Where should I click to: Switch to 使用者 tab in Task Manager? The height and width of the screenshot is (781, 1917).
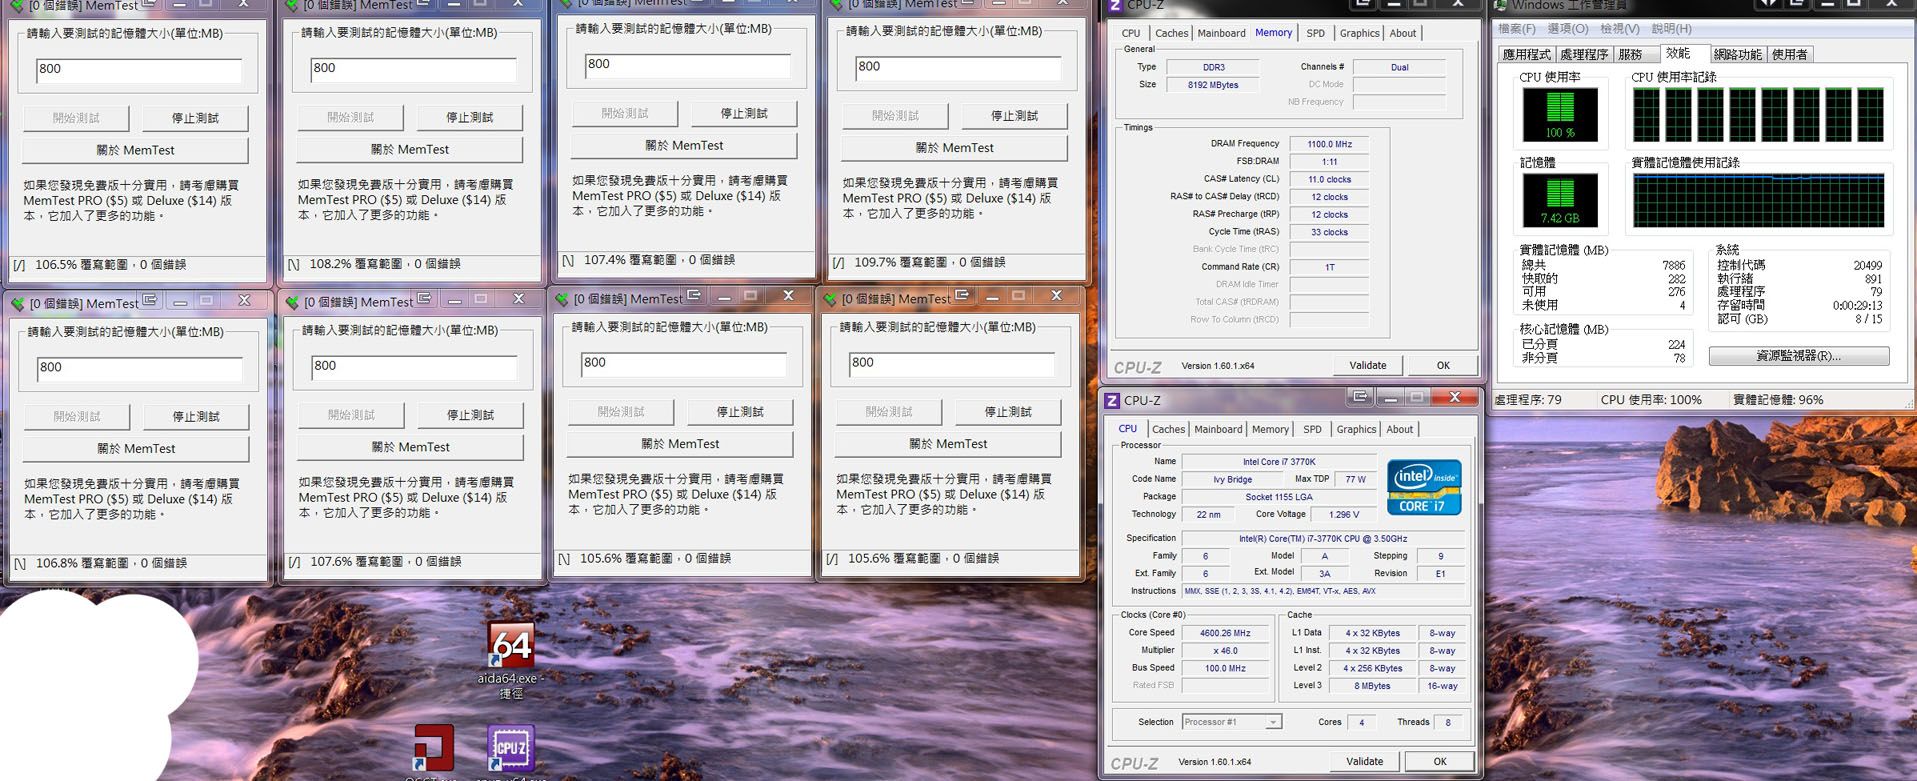pos(1790,55)
